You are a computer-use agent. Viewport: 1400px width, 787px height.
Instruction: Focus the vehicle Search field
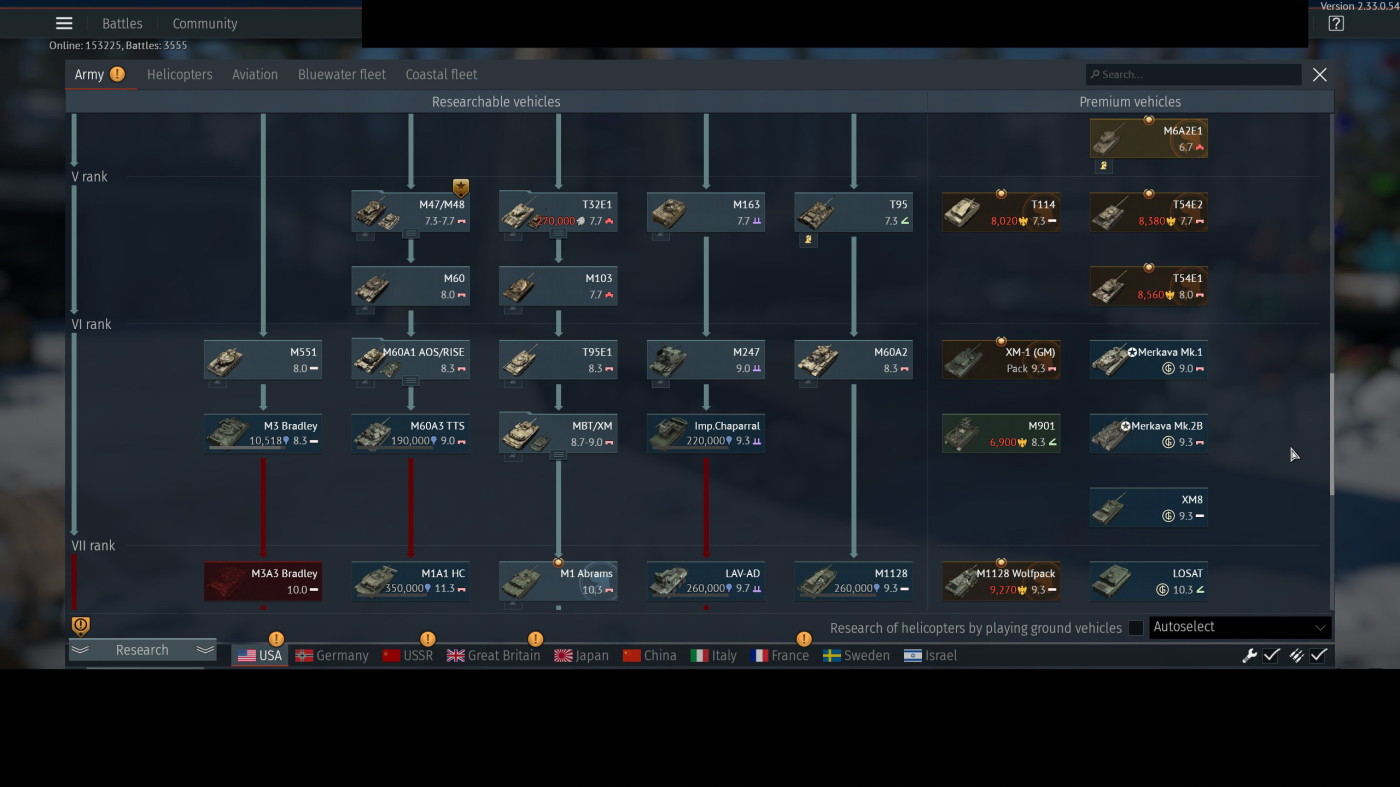(x=1194, y=74)
